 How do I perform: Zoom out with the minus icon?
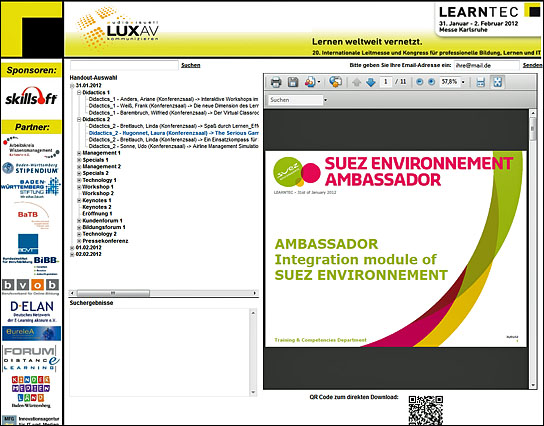419,82
